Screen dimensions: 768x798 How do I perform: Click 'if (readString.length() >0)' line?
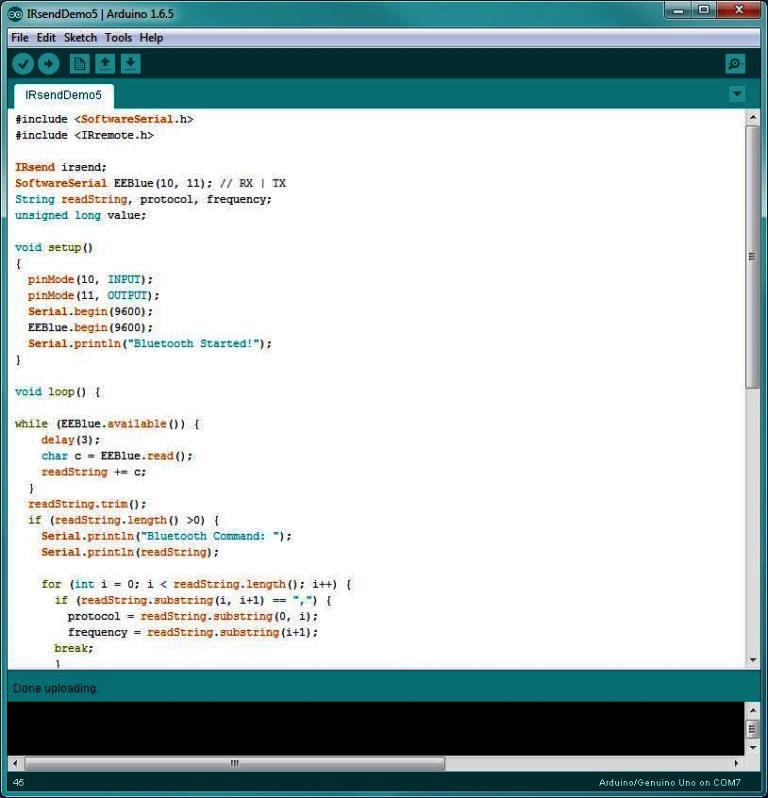coord(124,520)
